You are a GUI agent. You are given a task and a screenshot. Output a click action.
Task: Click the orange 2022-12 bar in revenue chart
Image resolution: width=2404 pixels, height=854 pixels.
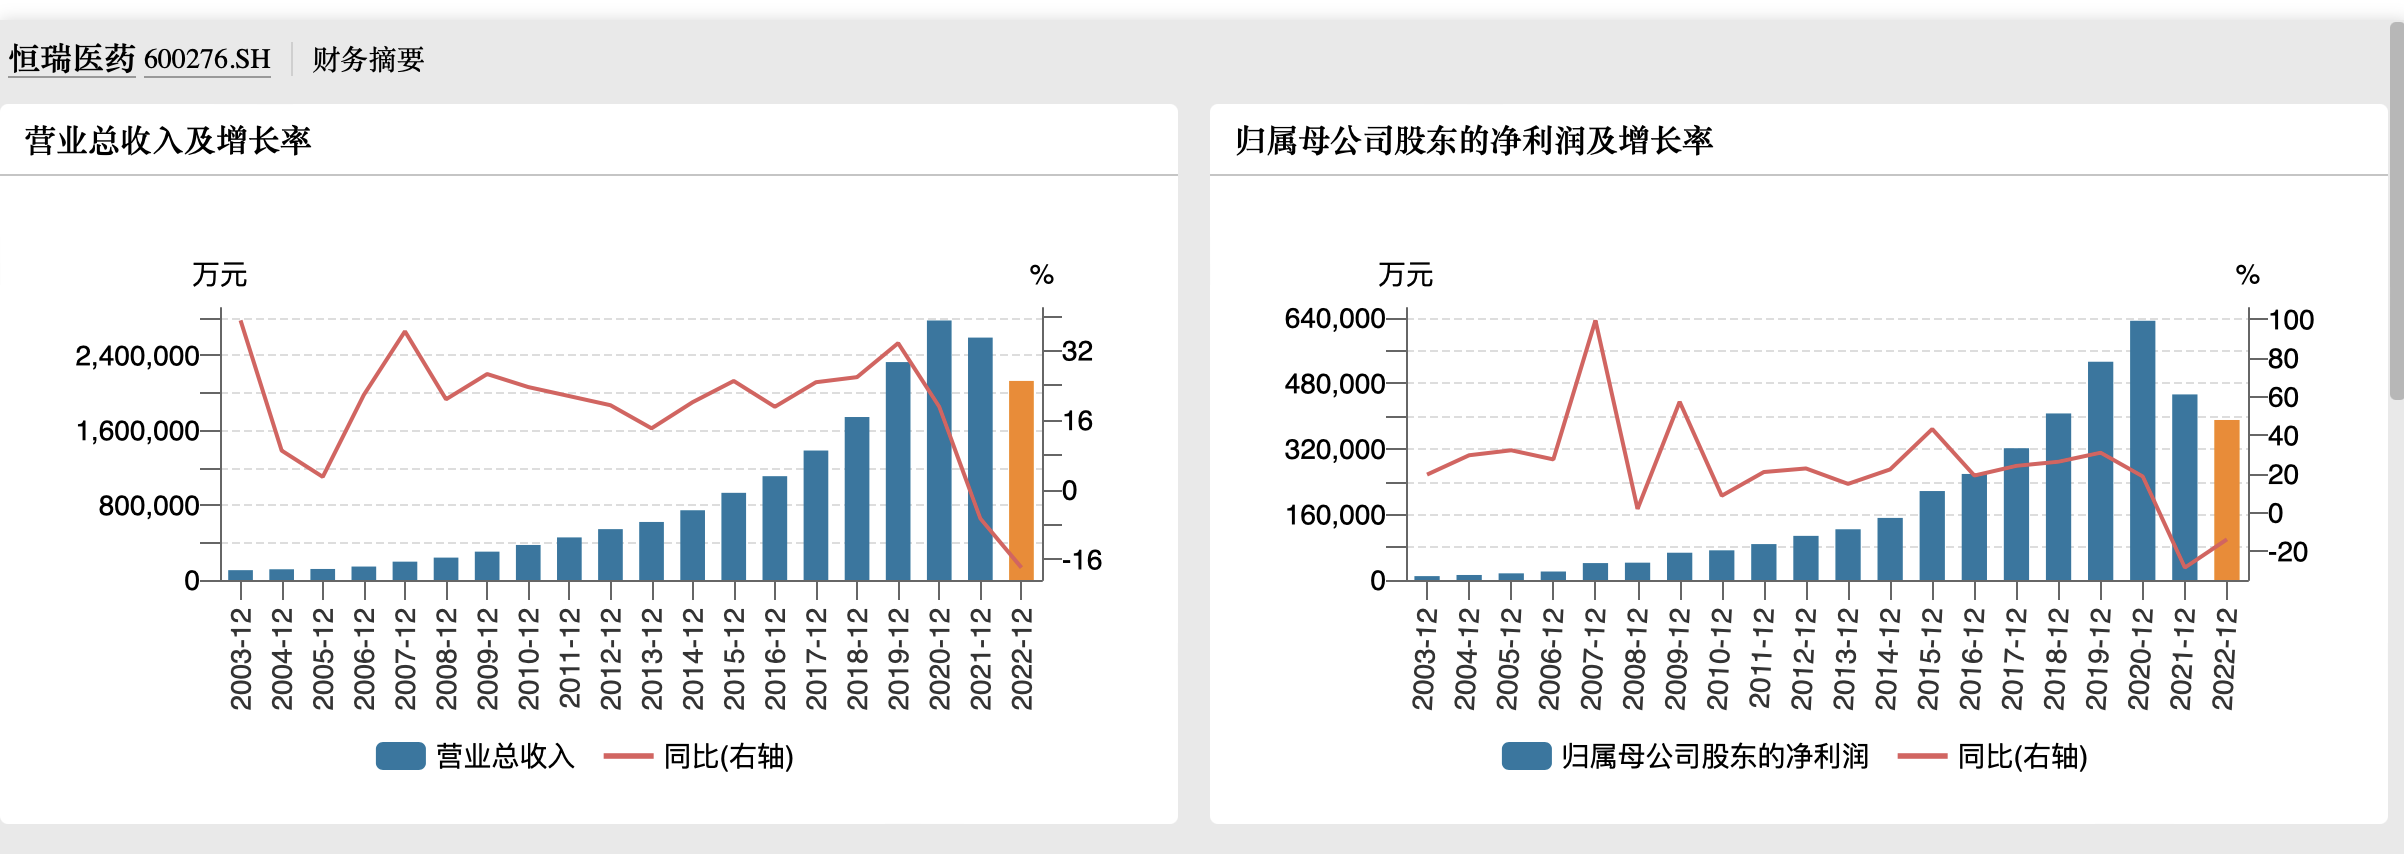pos(1021,480)
